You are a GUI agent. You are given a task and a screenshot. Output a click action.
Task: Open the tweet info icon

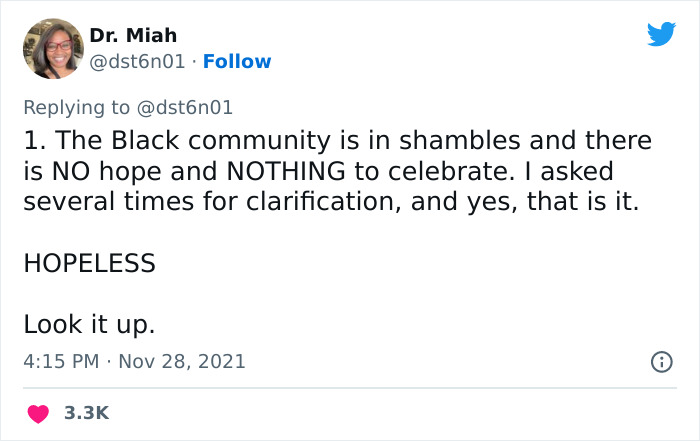point(661,361)
